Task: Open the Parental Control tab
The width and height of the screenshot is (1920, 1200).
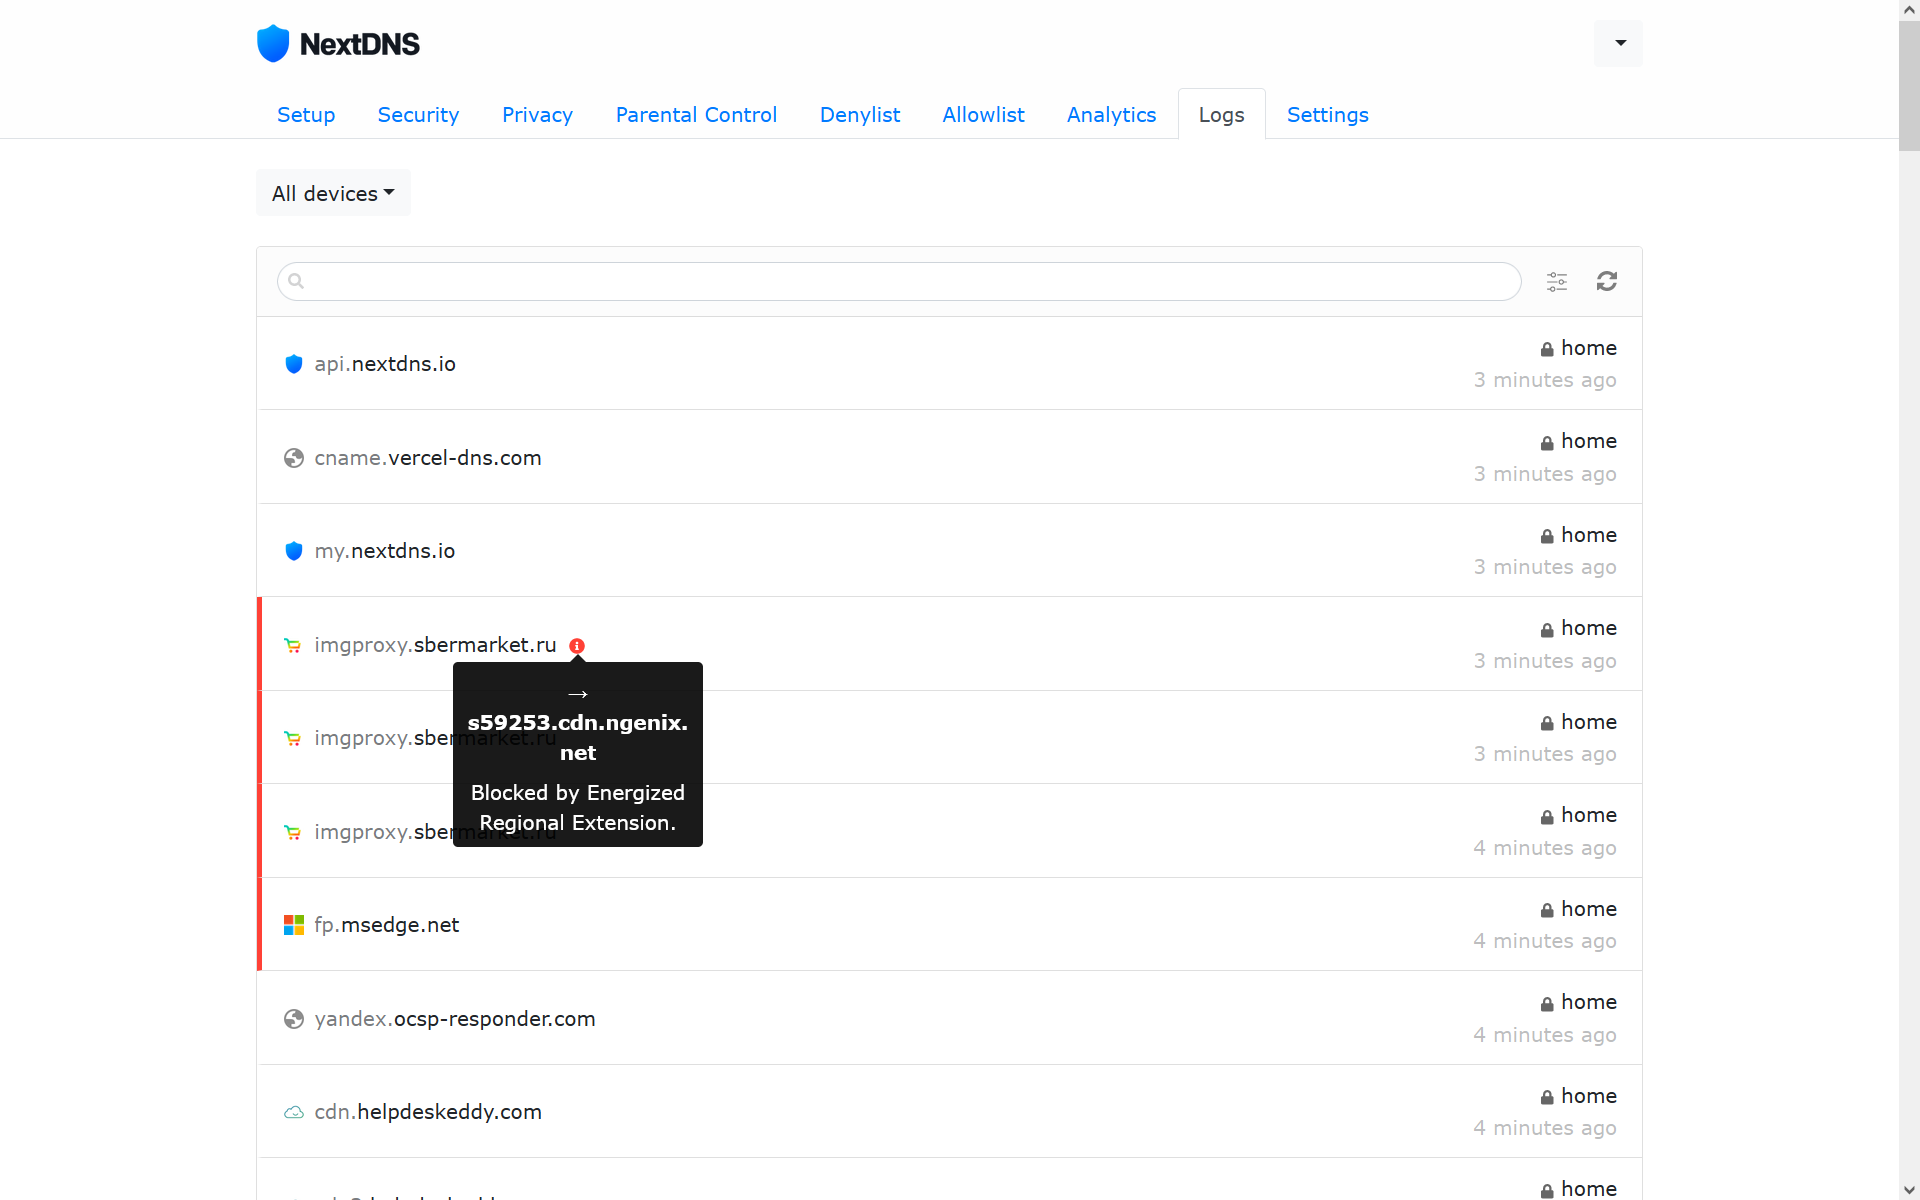Action: tap(696, 115)
